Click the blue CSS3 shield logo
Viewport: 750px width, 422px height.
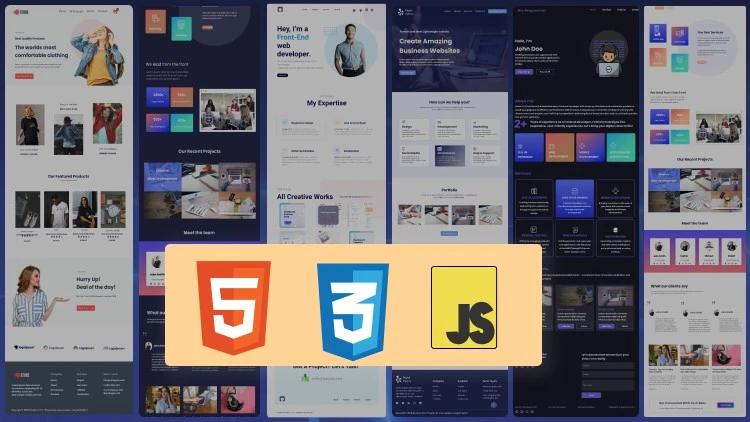[x=353, y=311]
